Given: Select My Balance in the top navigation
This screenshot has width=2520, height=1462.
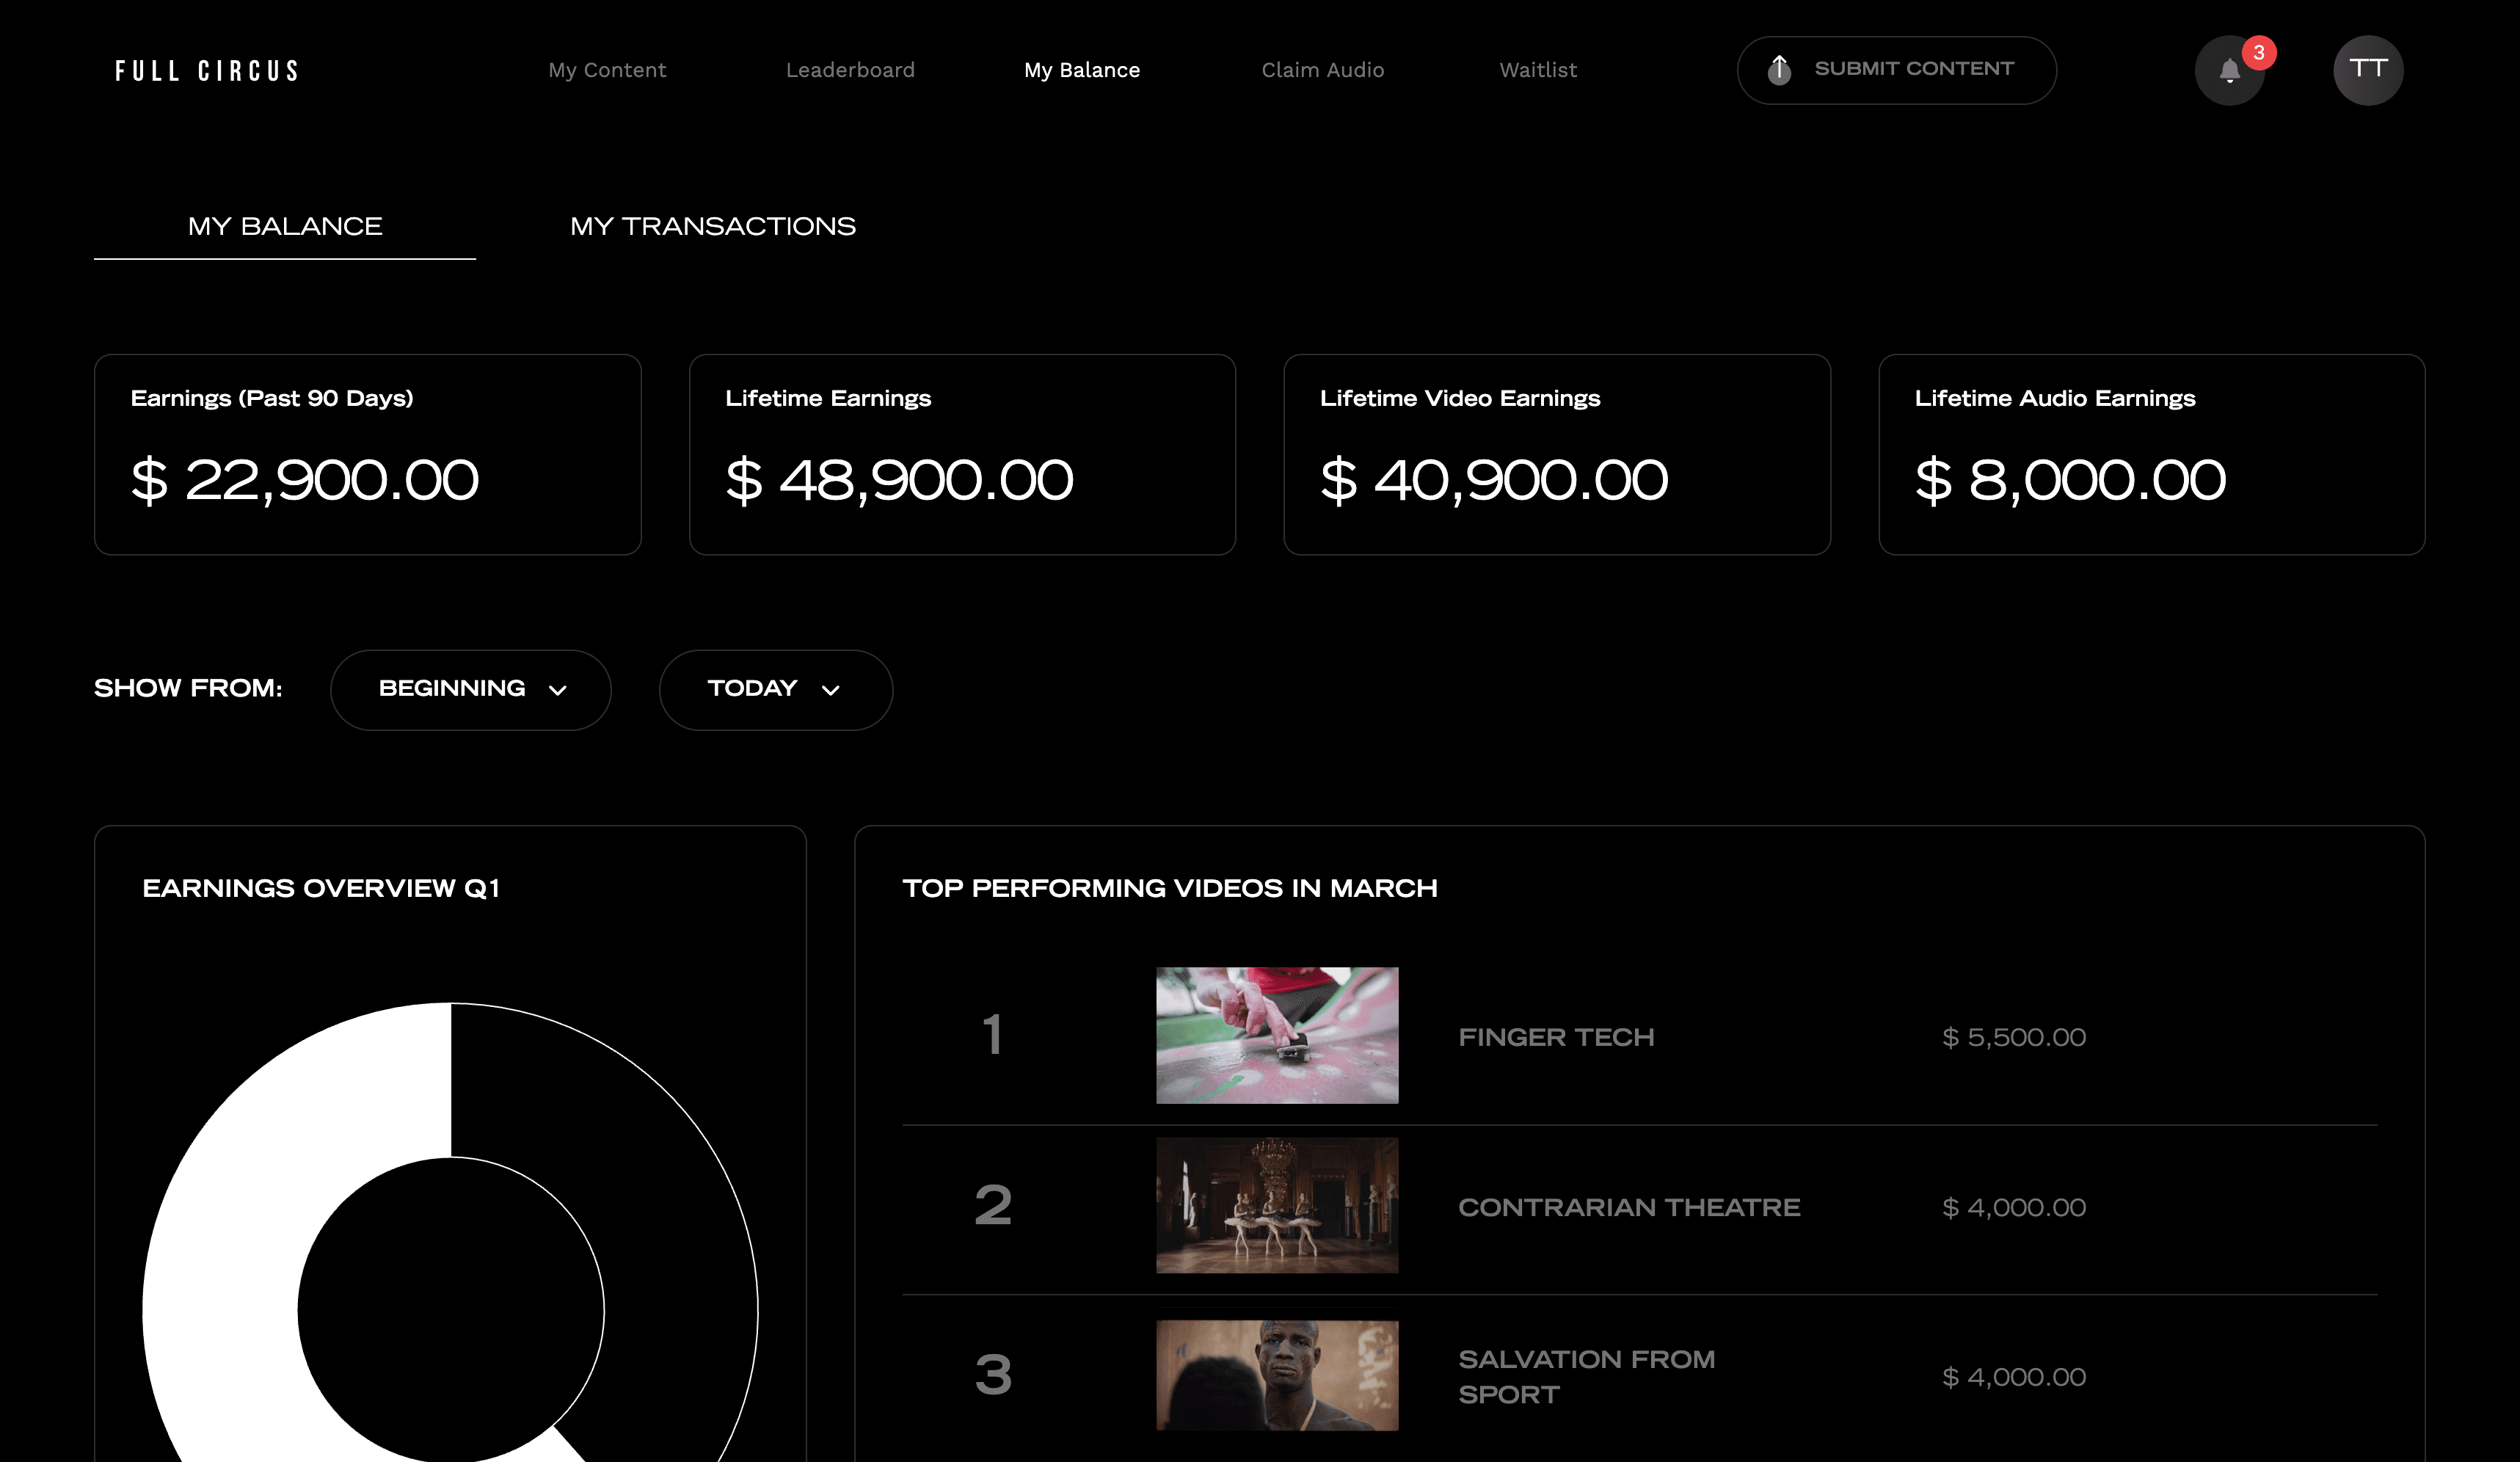Looking at the screenshot, I should [x=1082, y=70].
